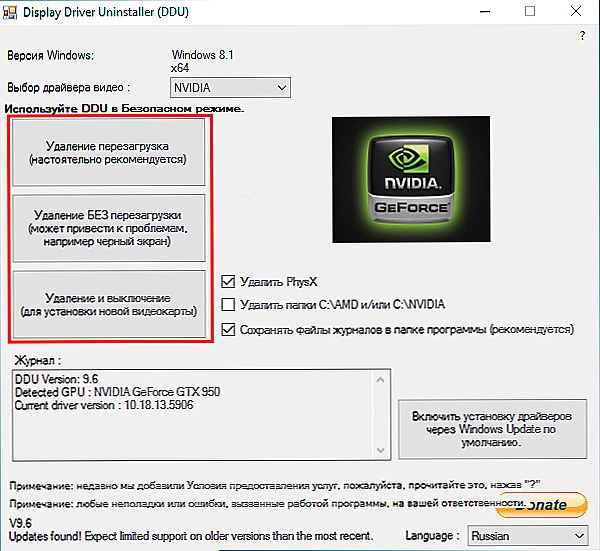The height and width of the screenshot is (551, 600).
Task: Click Удаление БЕЗ перезагрузки button
Action: (109, 228)
